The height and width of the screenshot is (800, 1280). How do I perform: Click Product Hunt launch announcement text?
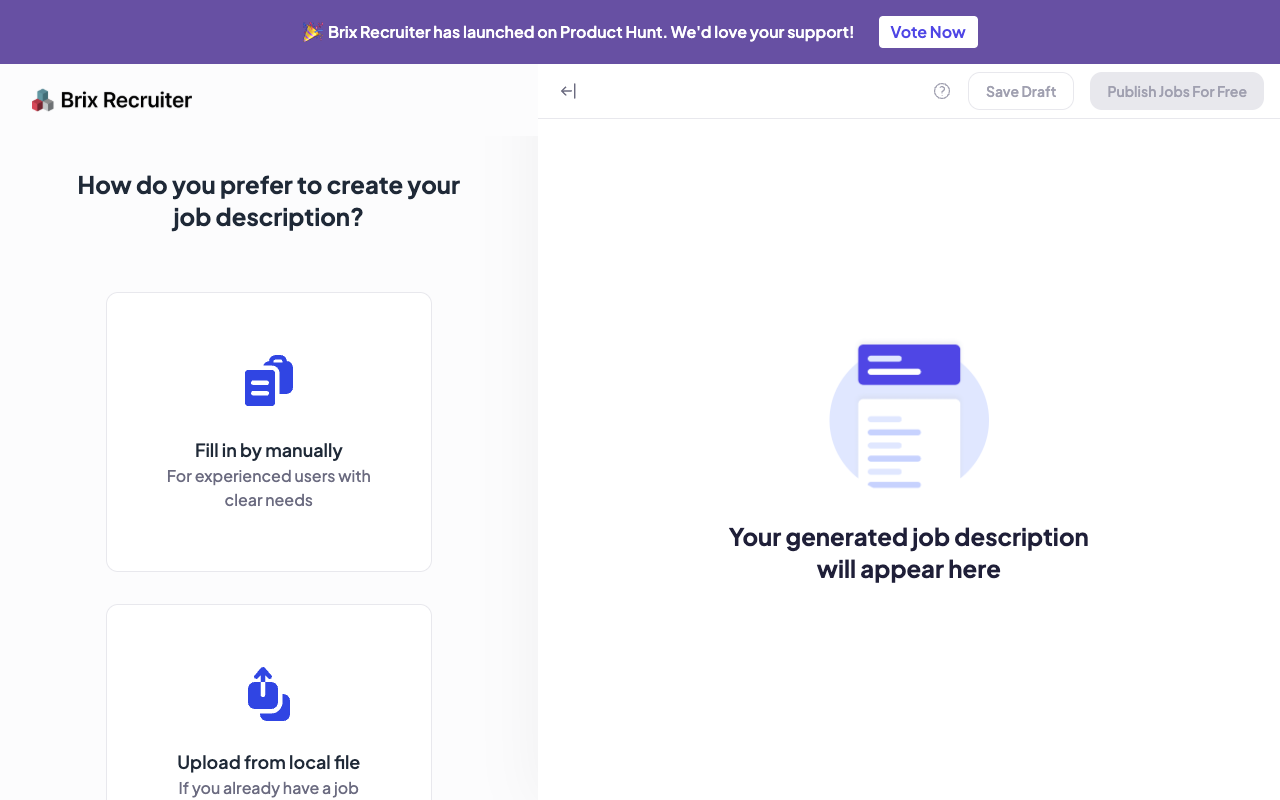[x=591, y=32]
